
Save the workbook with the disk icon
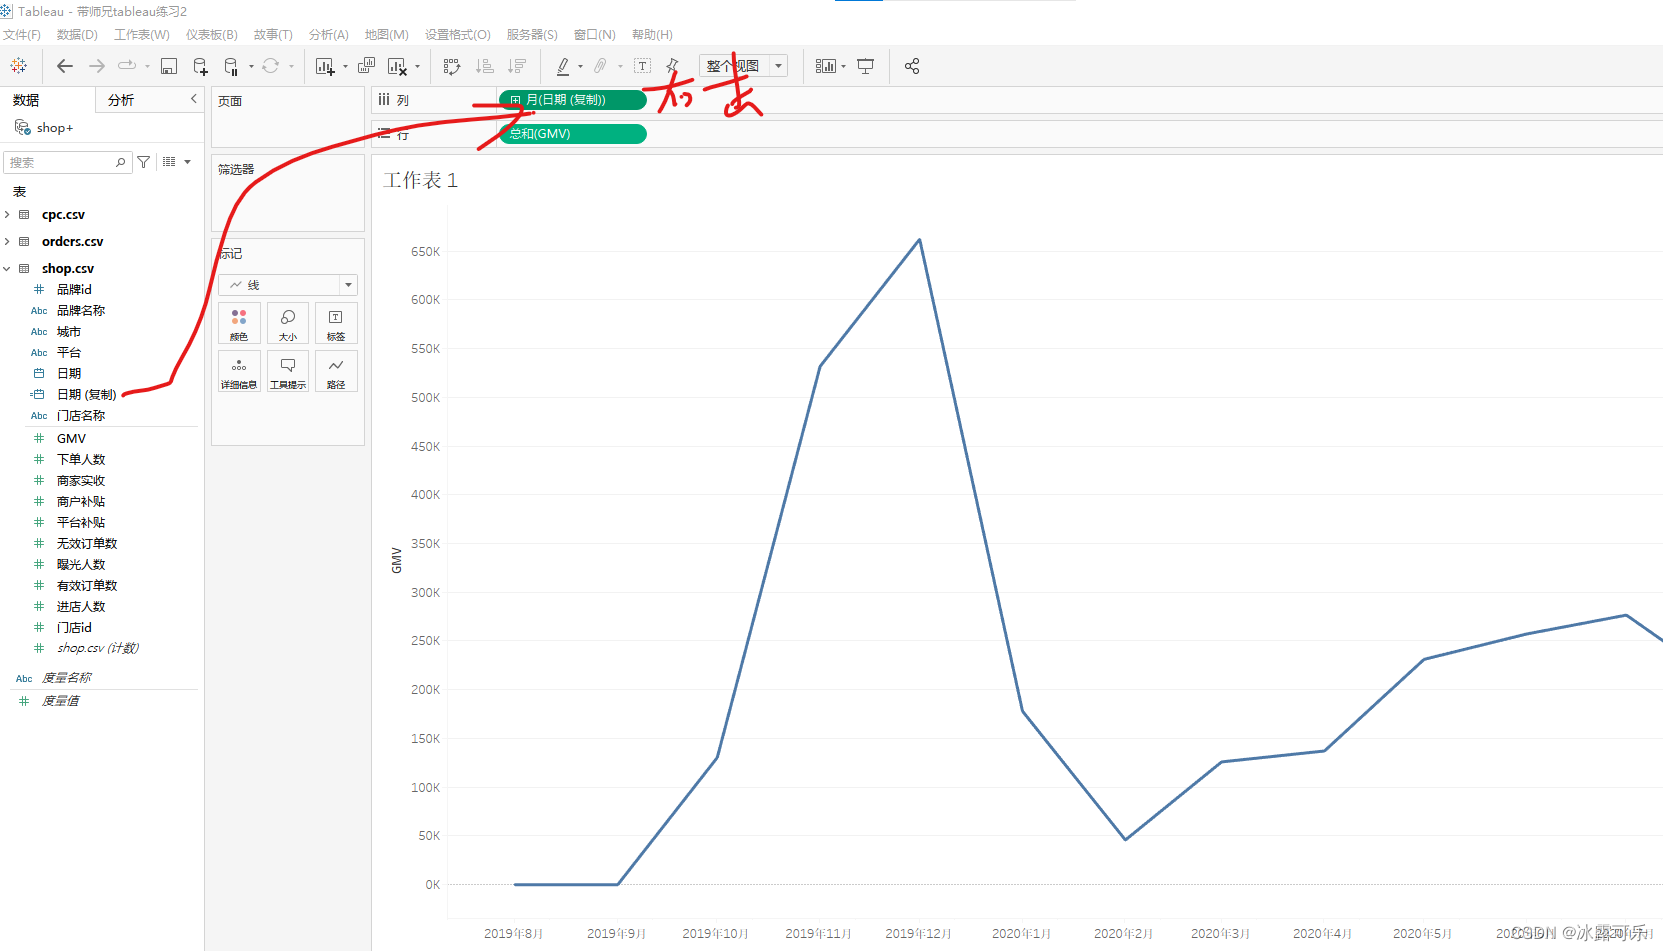(169, 66)
